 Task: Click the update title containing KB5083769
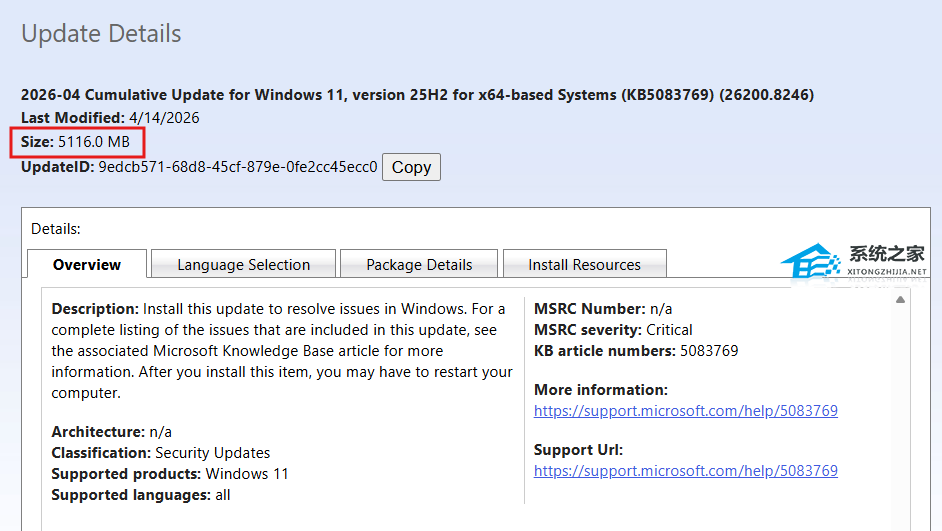point(418,95)
